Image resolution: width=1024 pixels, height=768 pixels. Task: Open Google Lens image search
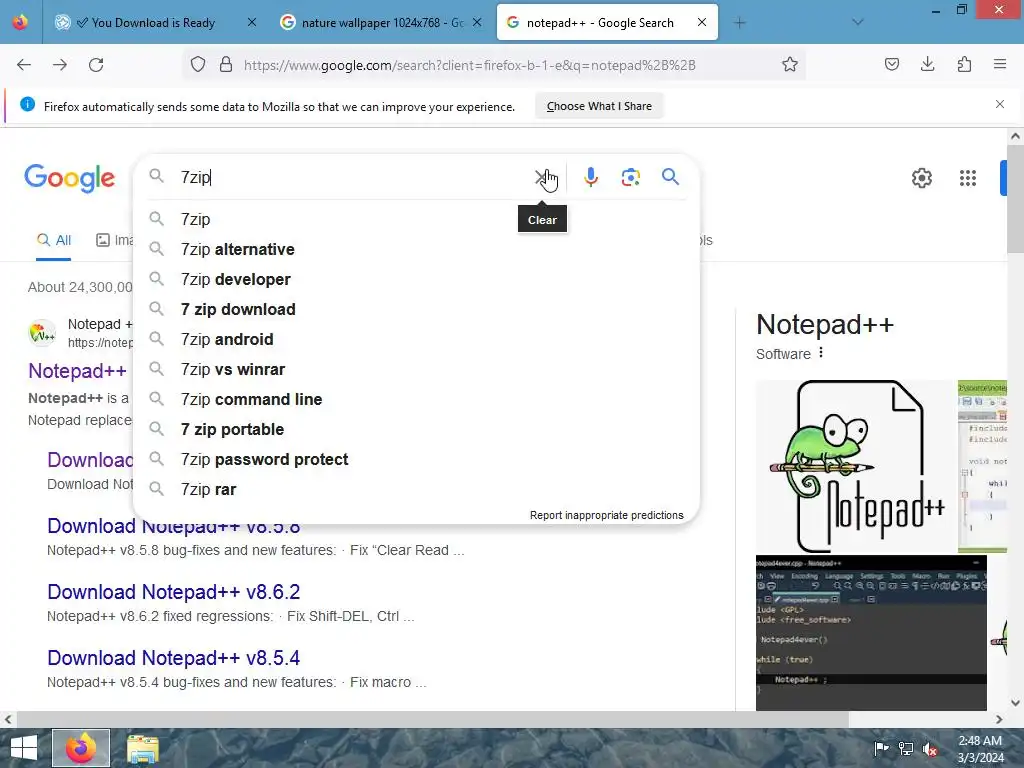pyautogui.click(x=630, y=177)
